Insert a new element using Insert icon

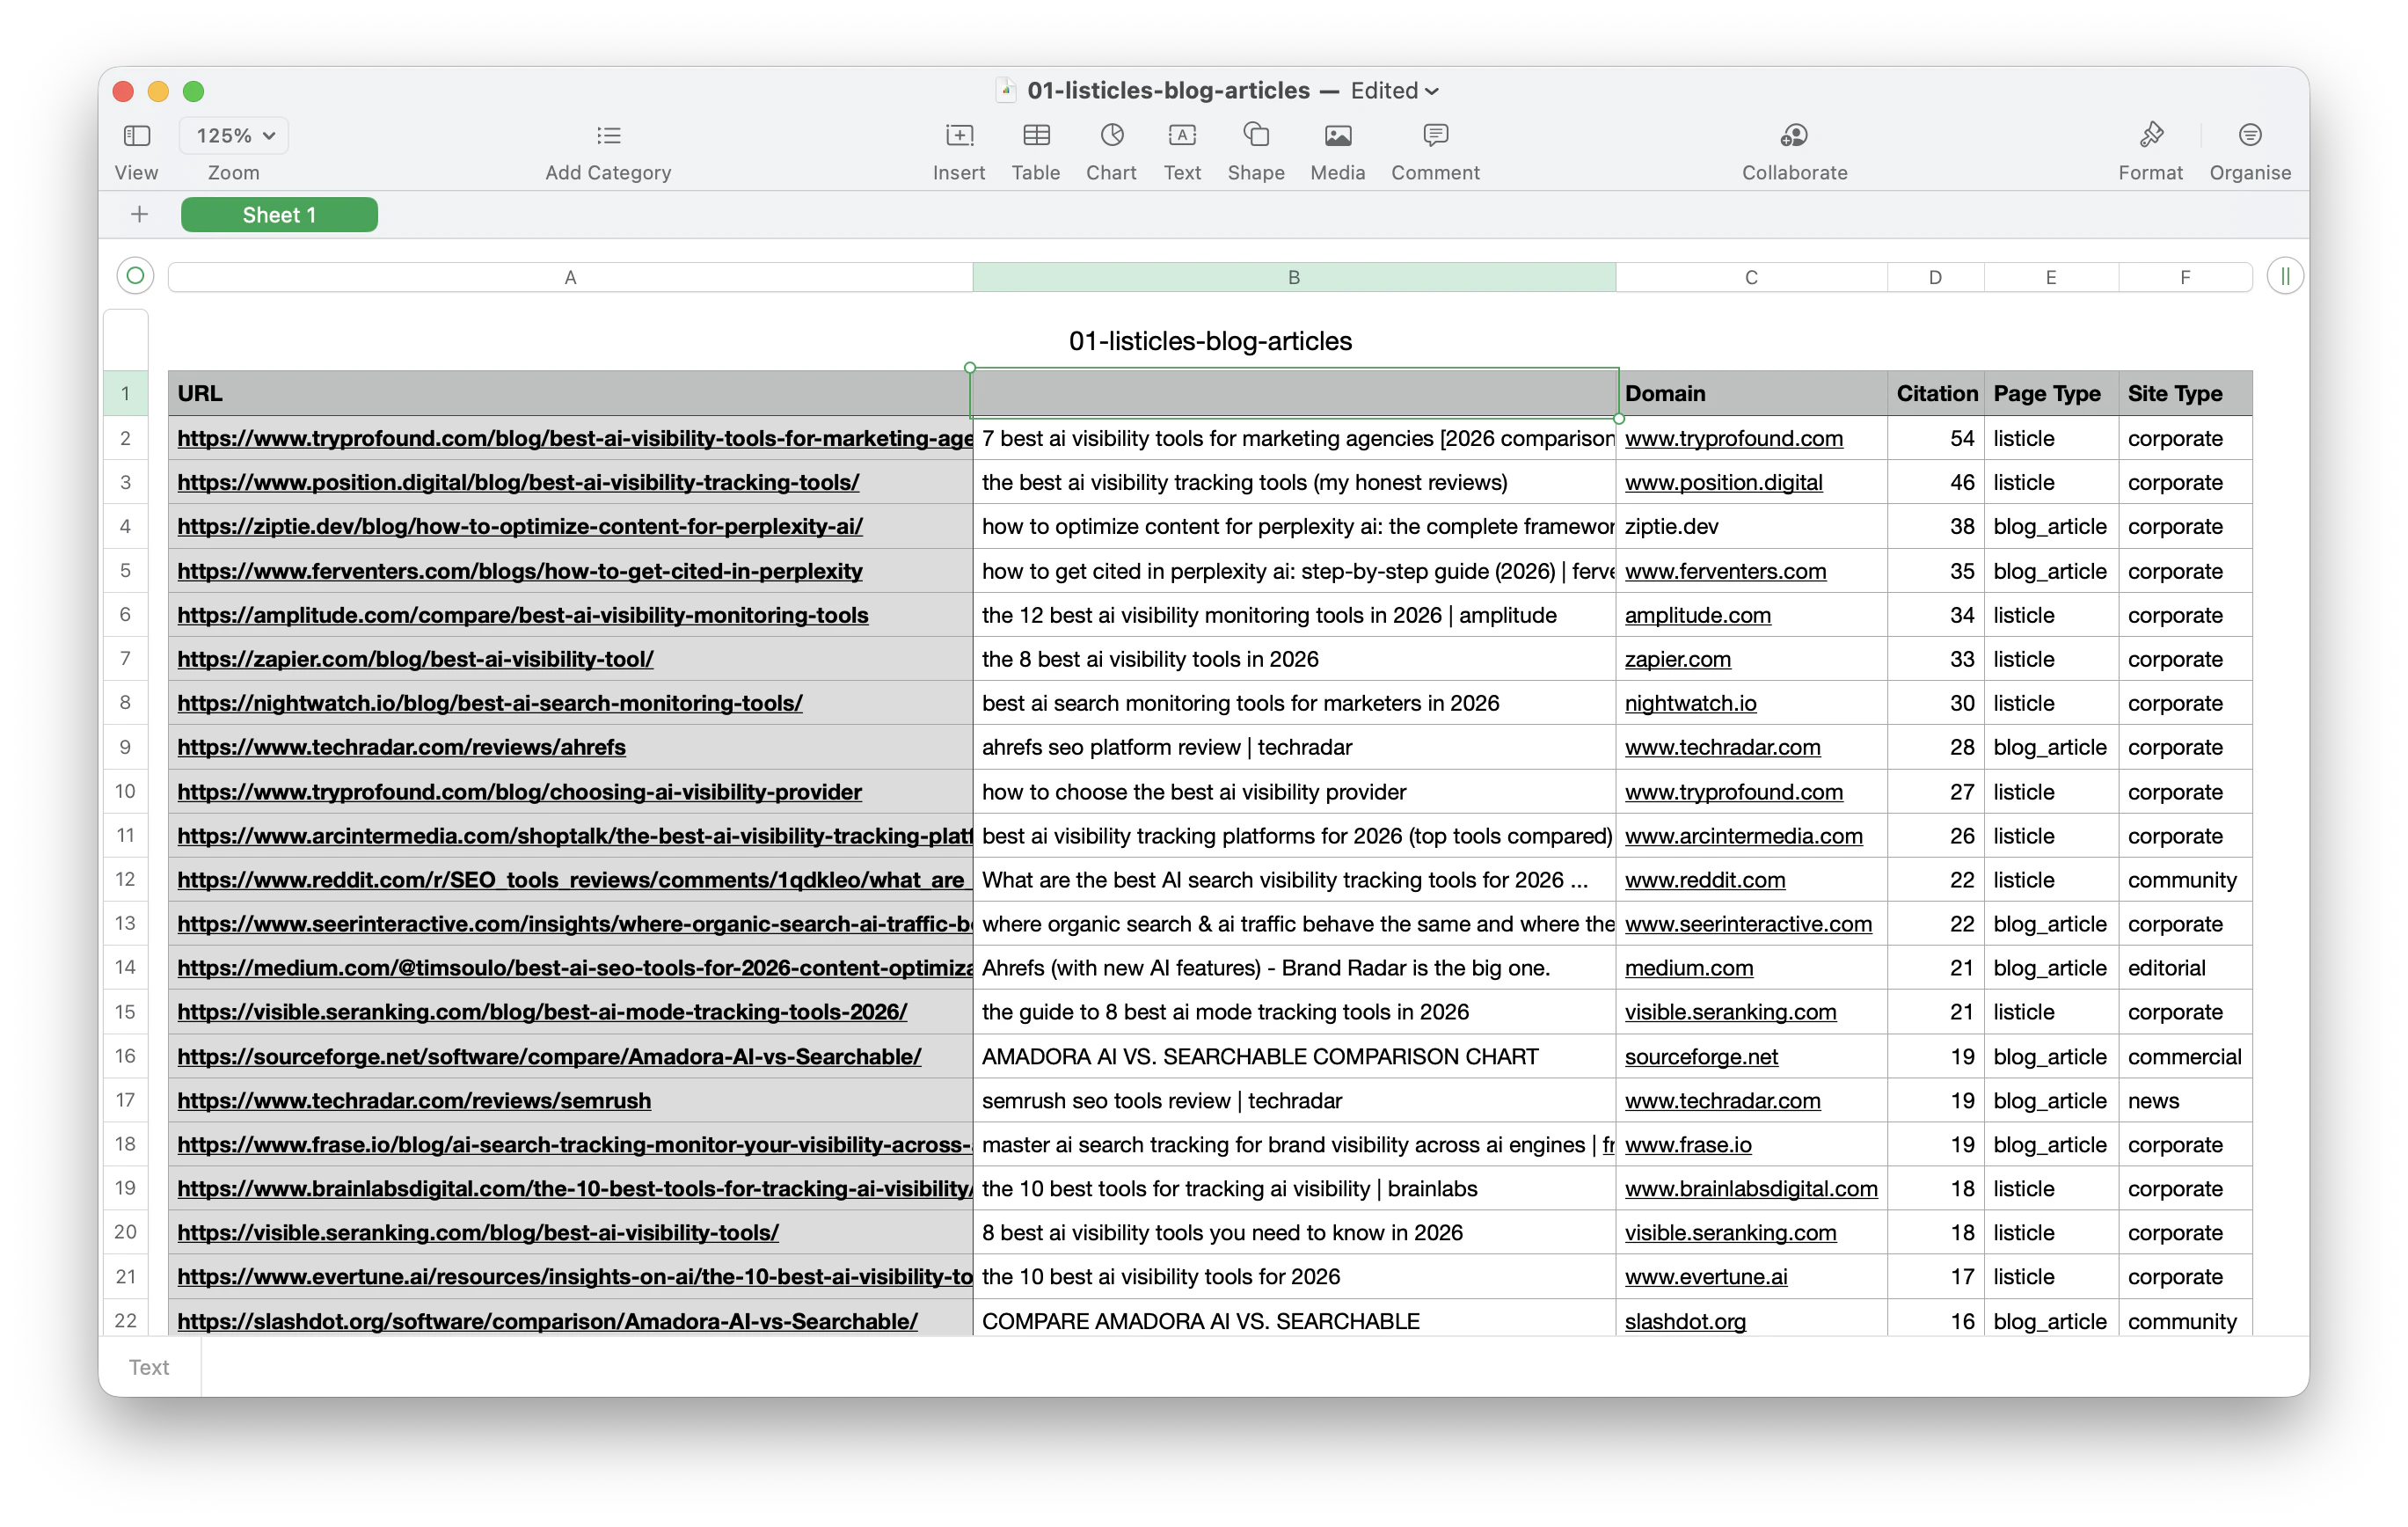coord(958,135)
